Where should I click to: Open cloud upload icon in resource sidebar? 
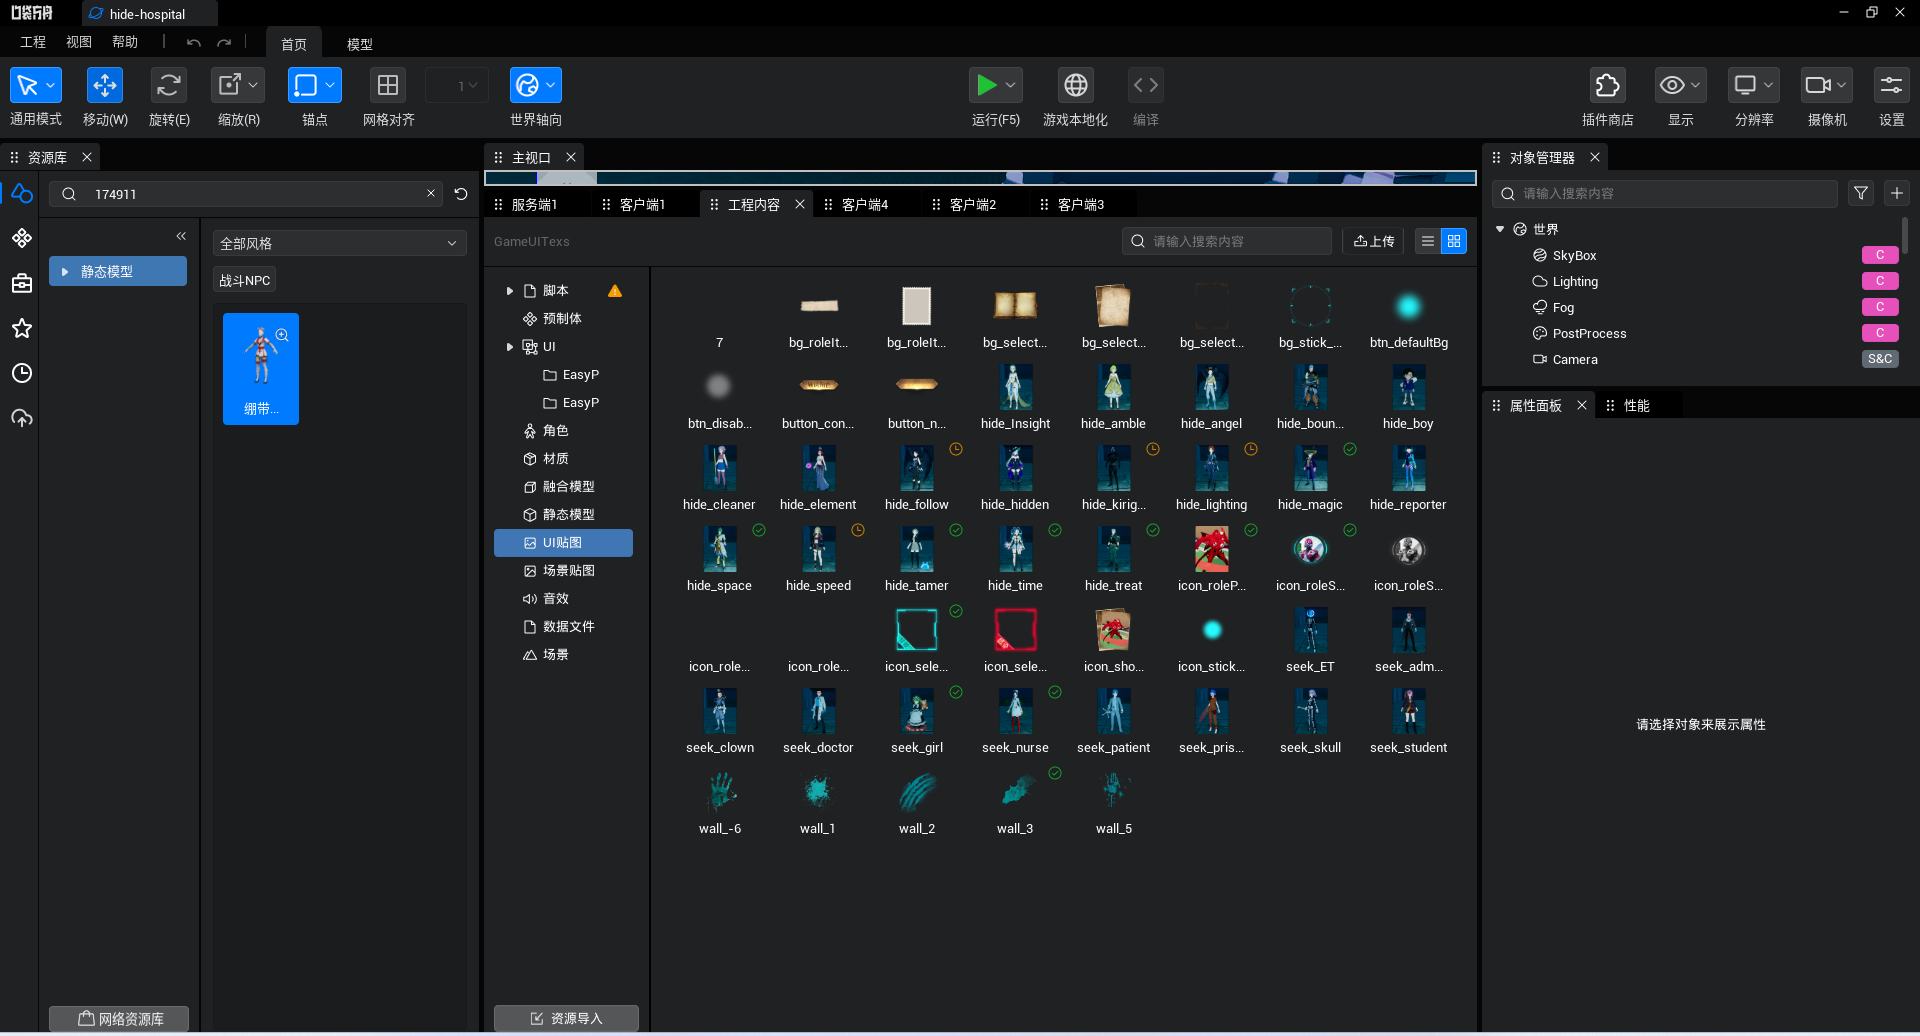[x=21, y=418]
